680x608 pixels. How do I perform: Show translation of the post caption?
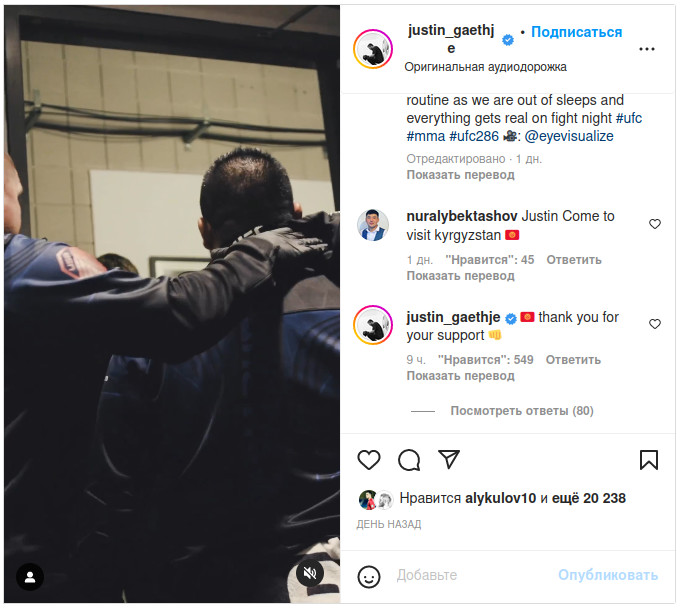pyautogui.click(x=460, y=175)
